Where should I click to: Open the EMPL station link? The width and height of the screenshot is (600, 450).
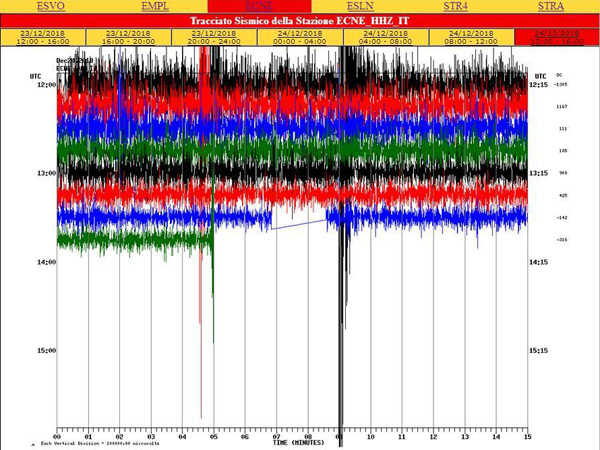coord(155,6)
